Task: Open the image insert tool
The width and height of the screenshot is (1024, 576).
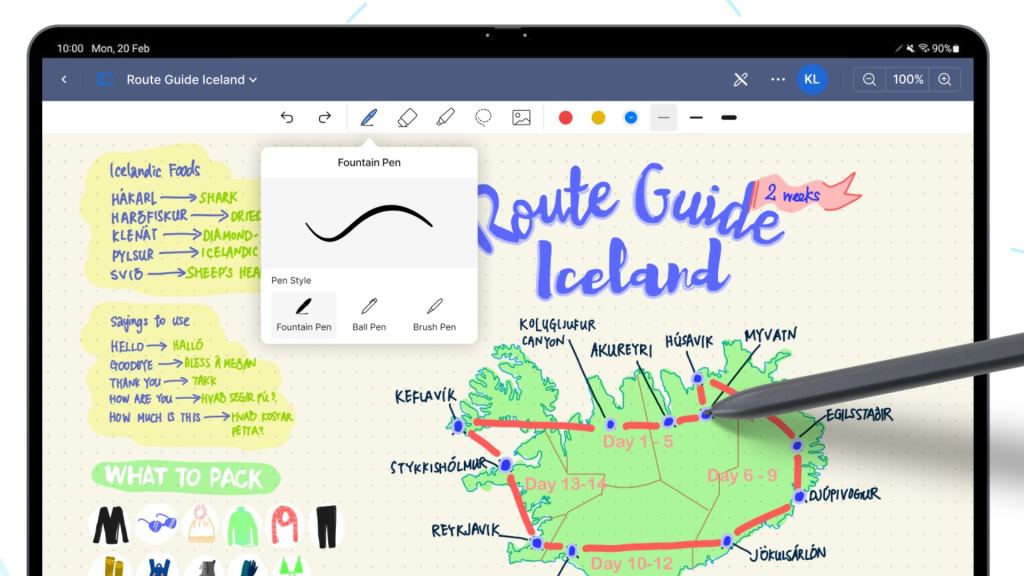Action: click(x=521, y=118)
